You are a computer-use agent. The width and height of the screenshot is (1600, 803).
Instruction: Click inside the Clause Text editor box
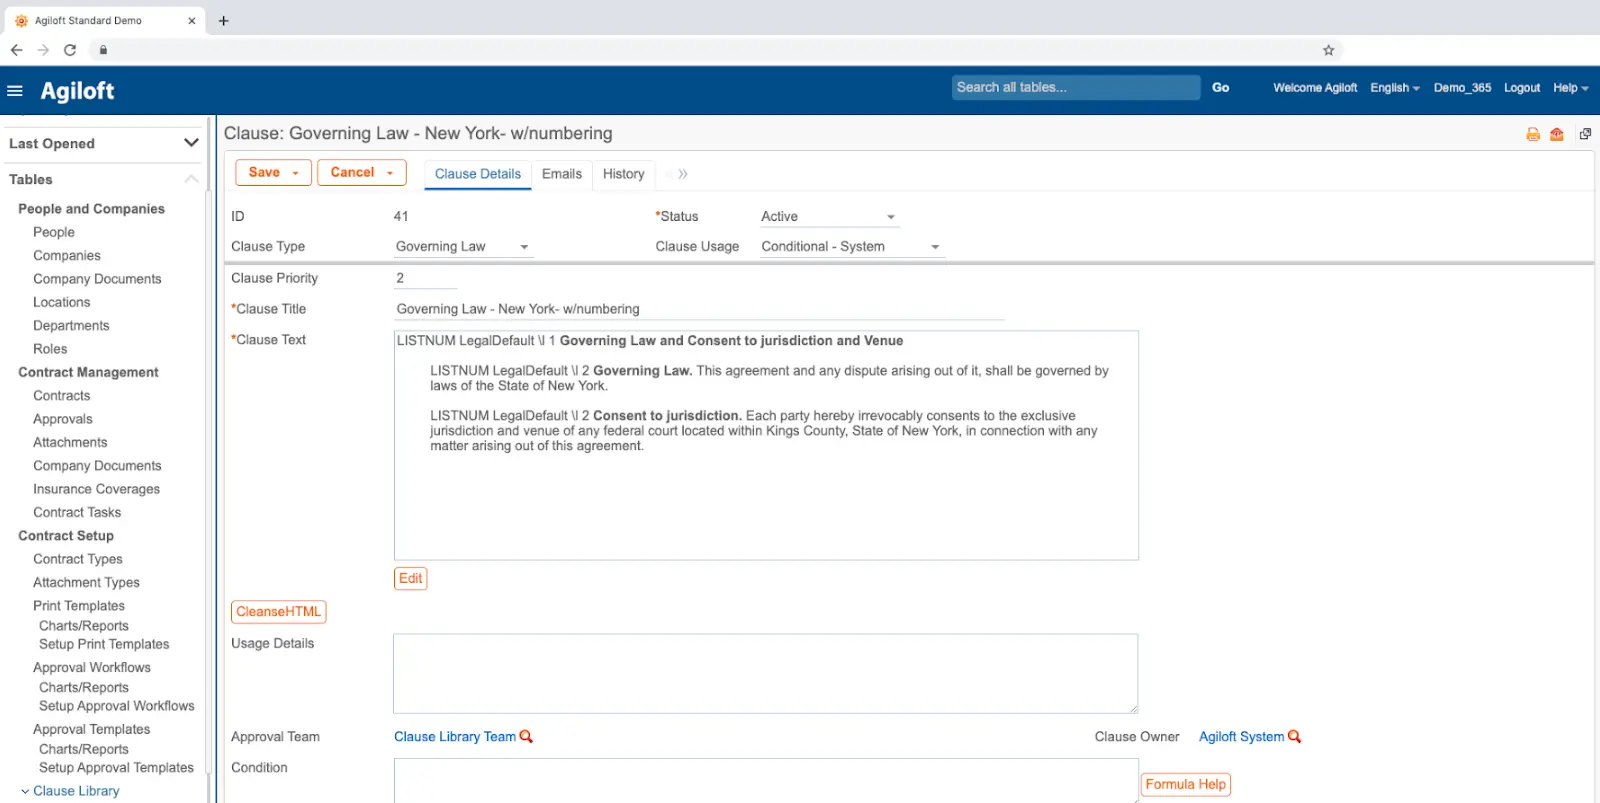766,445
